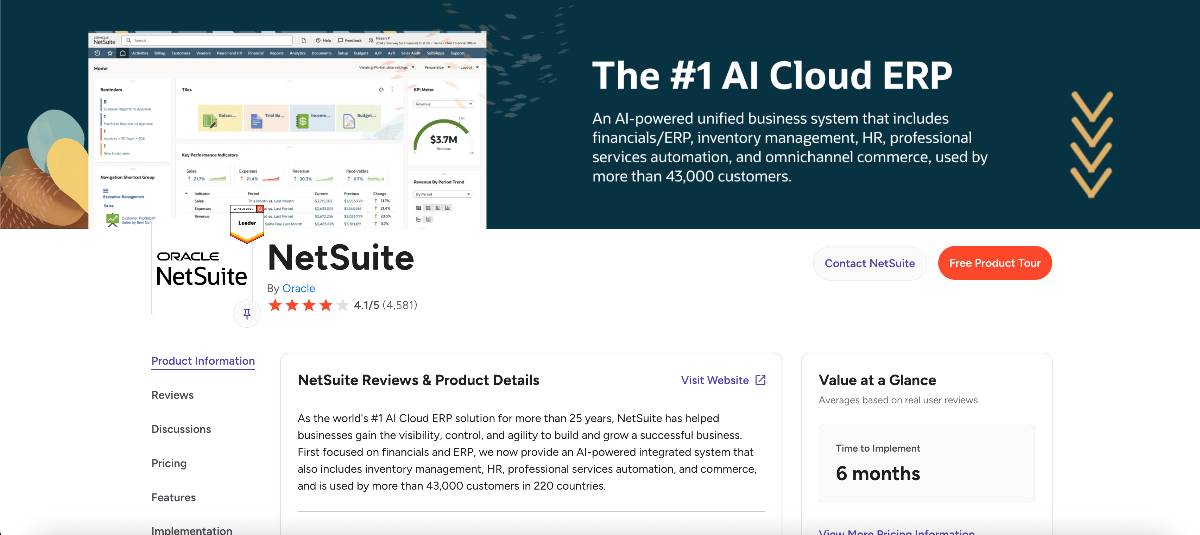Click the 4.1/5 rating text
The width and height of the screenshot is (1200, 535).
[366, 305]
